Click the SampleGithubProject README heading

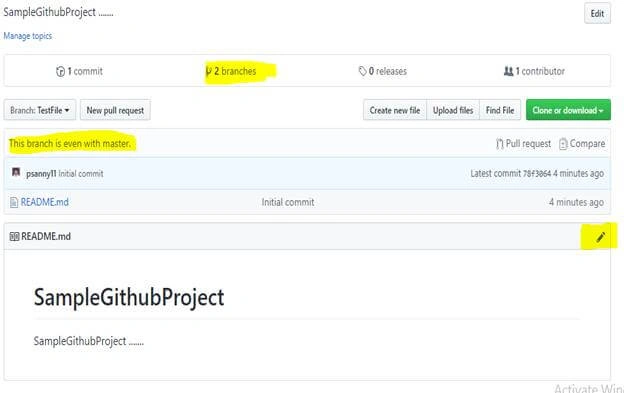click(129, 298)
